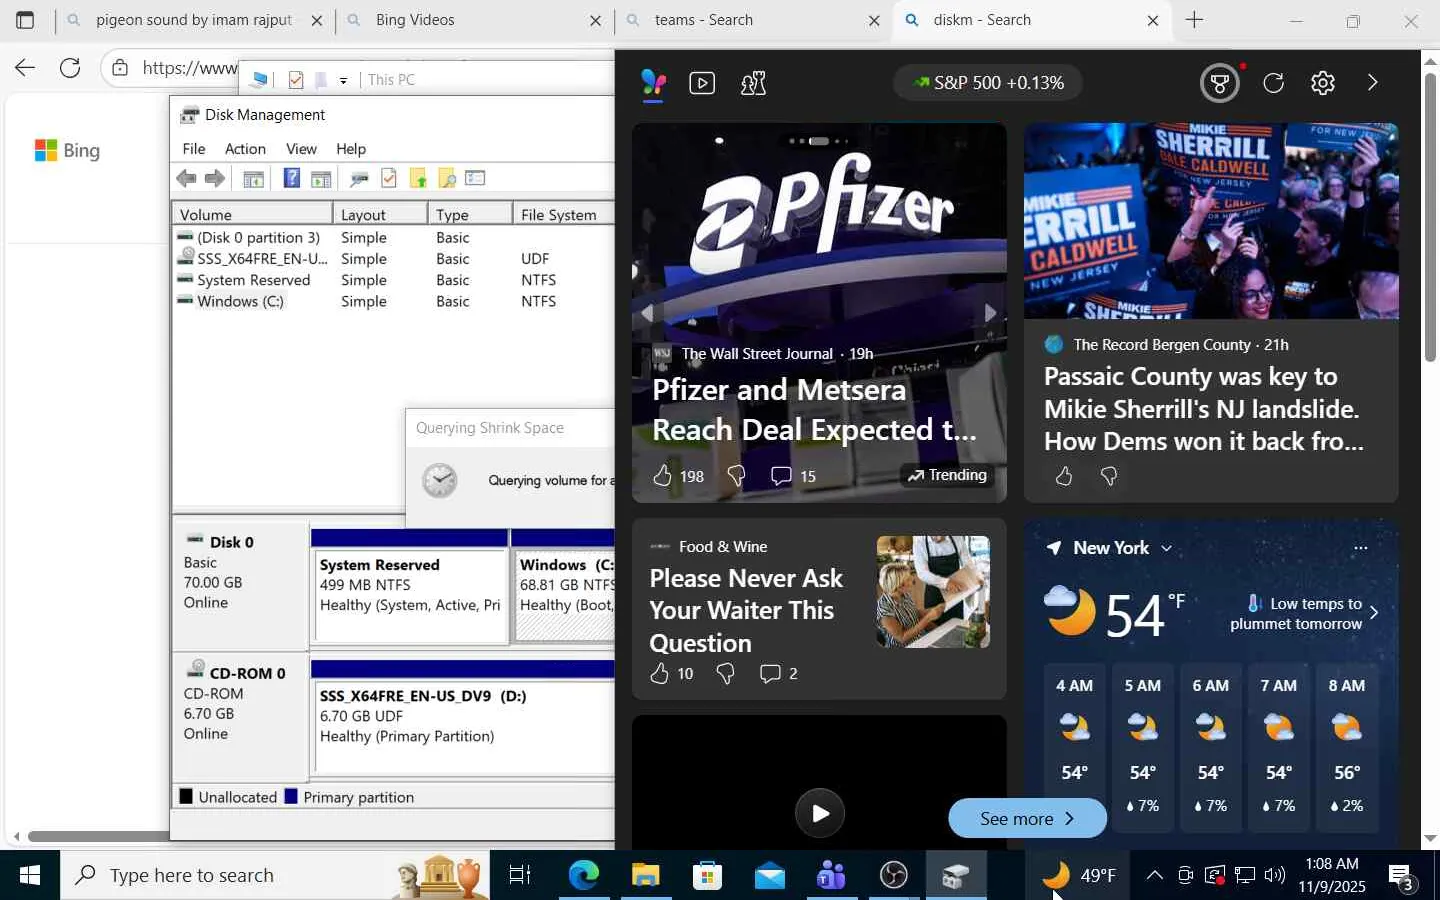Image resolution: width=1440 pixels, height=900 pixels.
Task: Dislike the Passaic County article
Action: [x=1109, y=476]
